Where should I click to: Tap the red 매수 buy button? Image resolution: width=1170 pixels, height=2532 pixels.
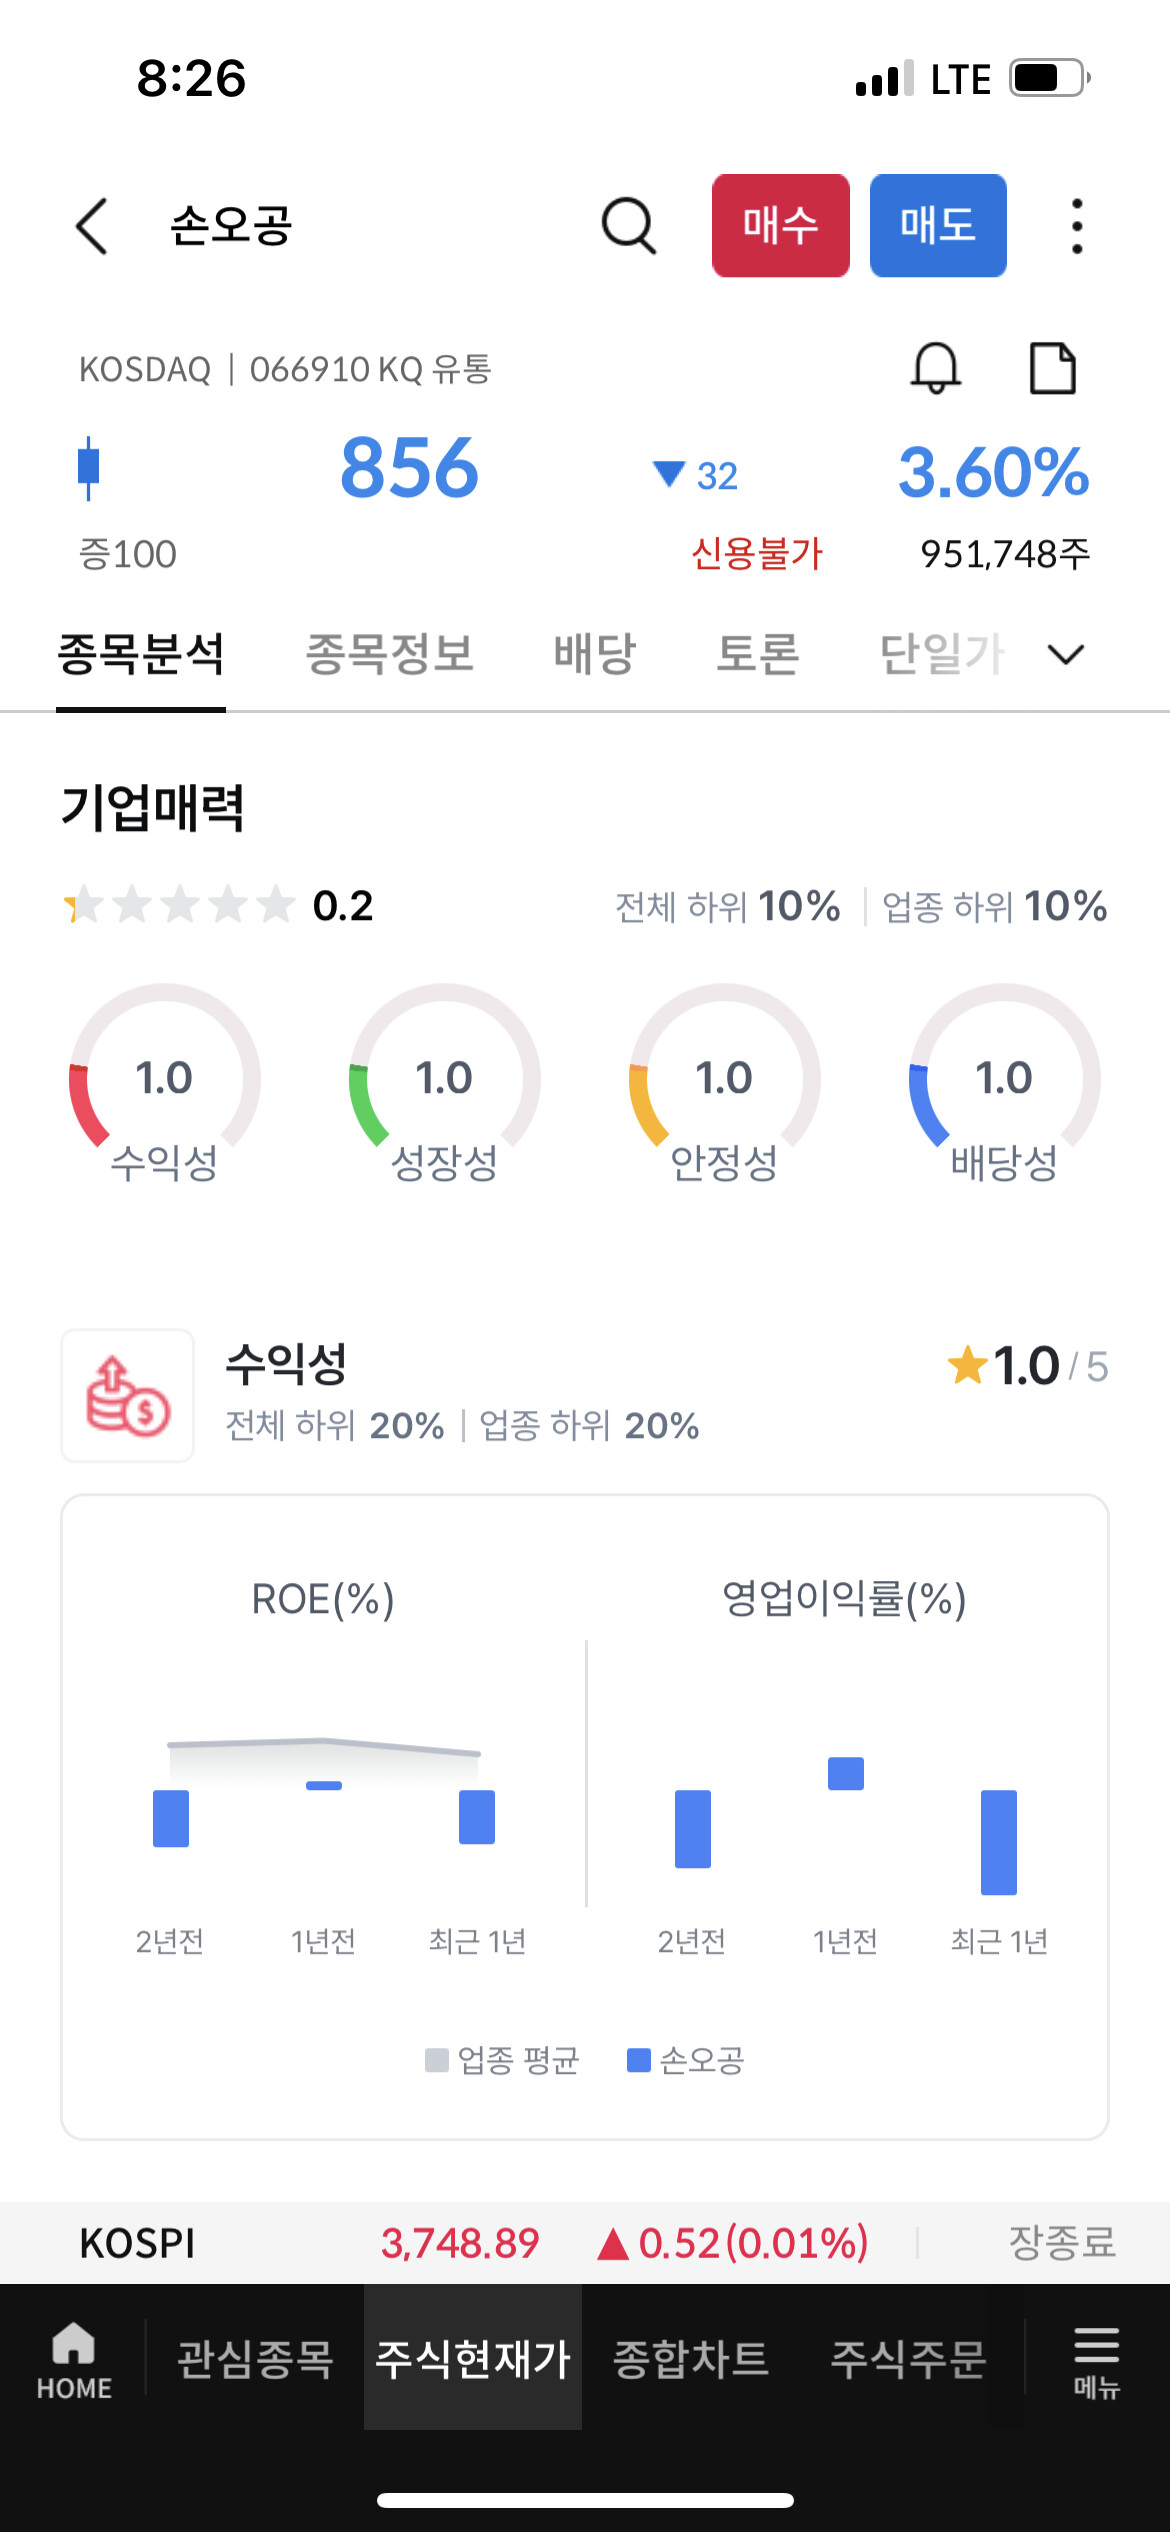[x=781, y=226]
